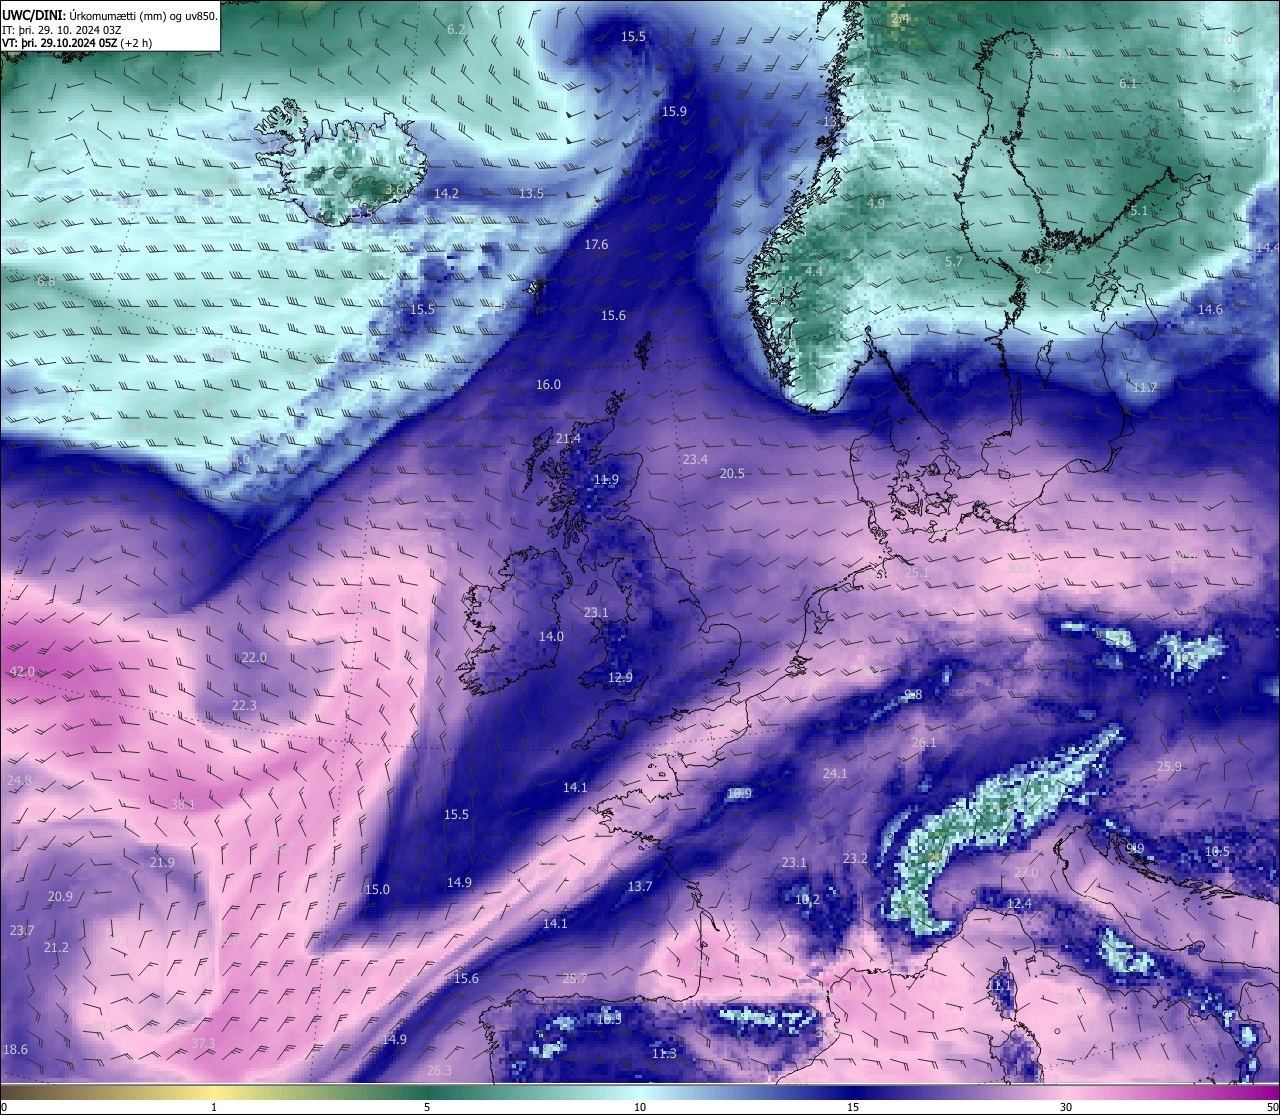Click the 24.1 value over France

click(835, 773)
